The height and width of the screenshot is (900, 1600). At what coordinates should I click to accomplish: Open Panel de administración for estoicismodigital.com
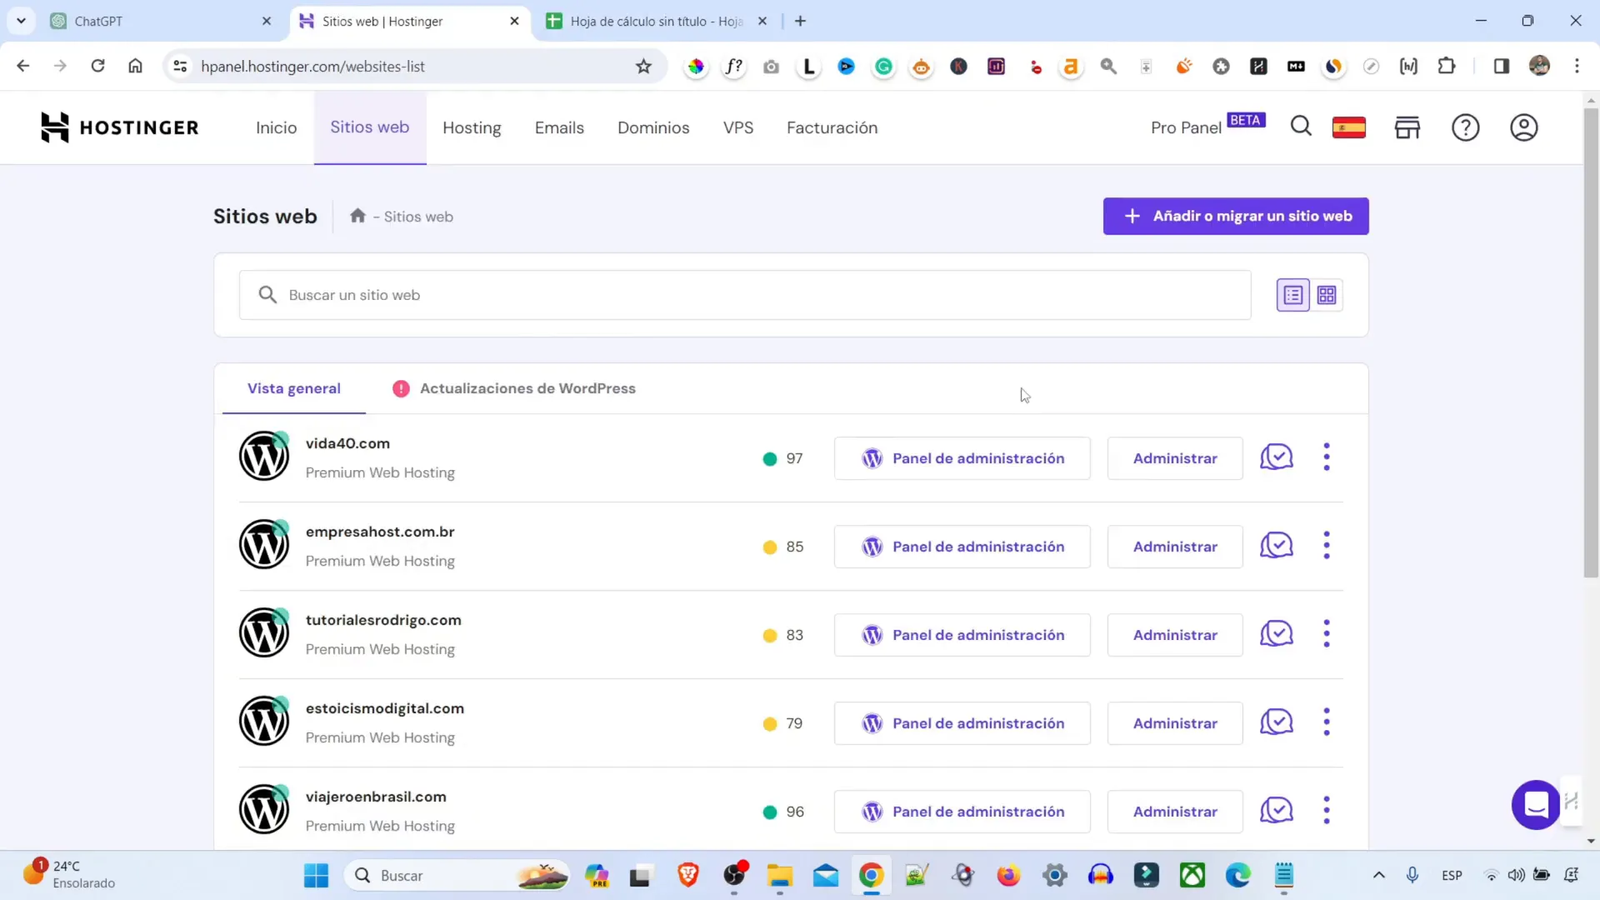[x=961, y=722]
